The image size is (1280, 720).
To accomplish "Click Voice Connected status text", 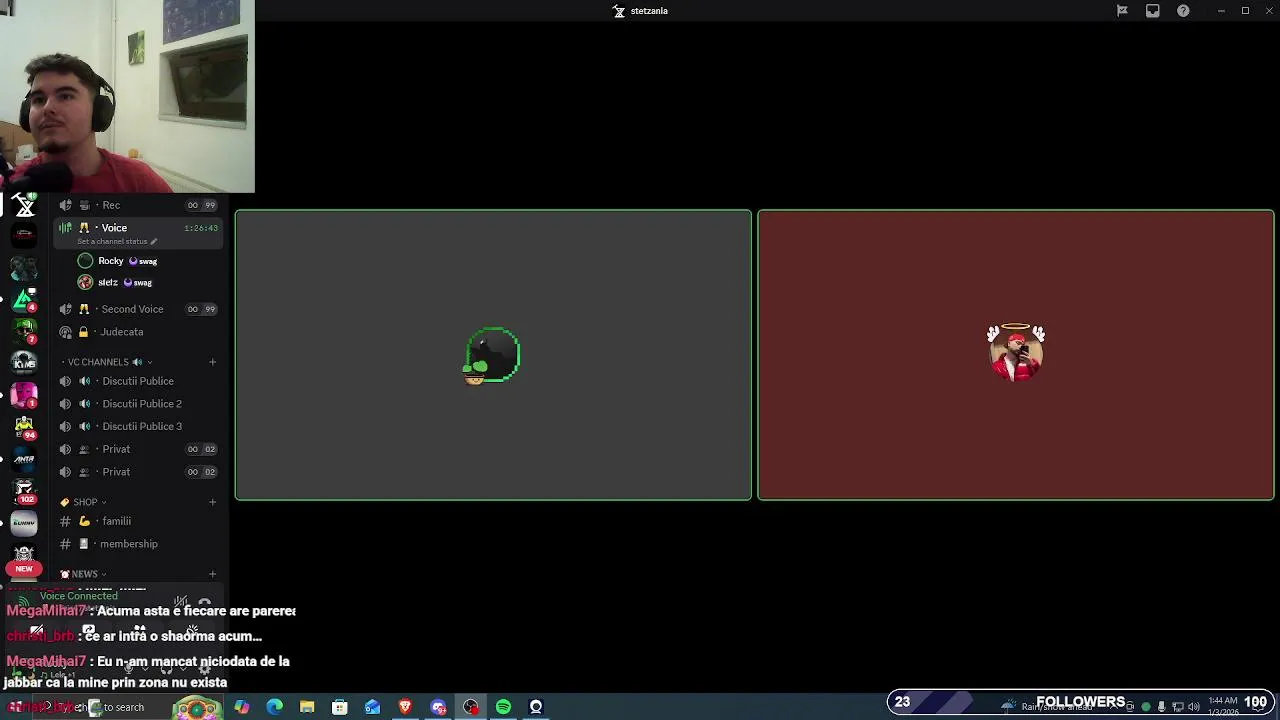I will tap(79, 596).
